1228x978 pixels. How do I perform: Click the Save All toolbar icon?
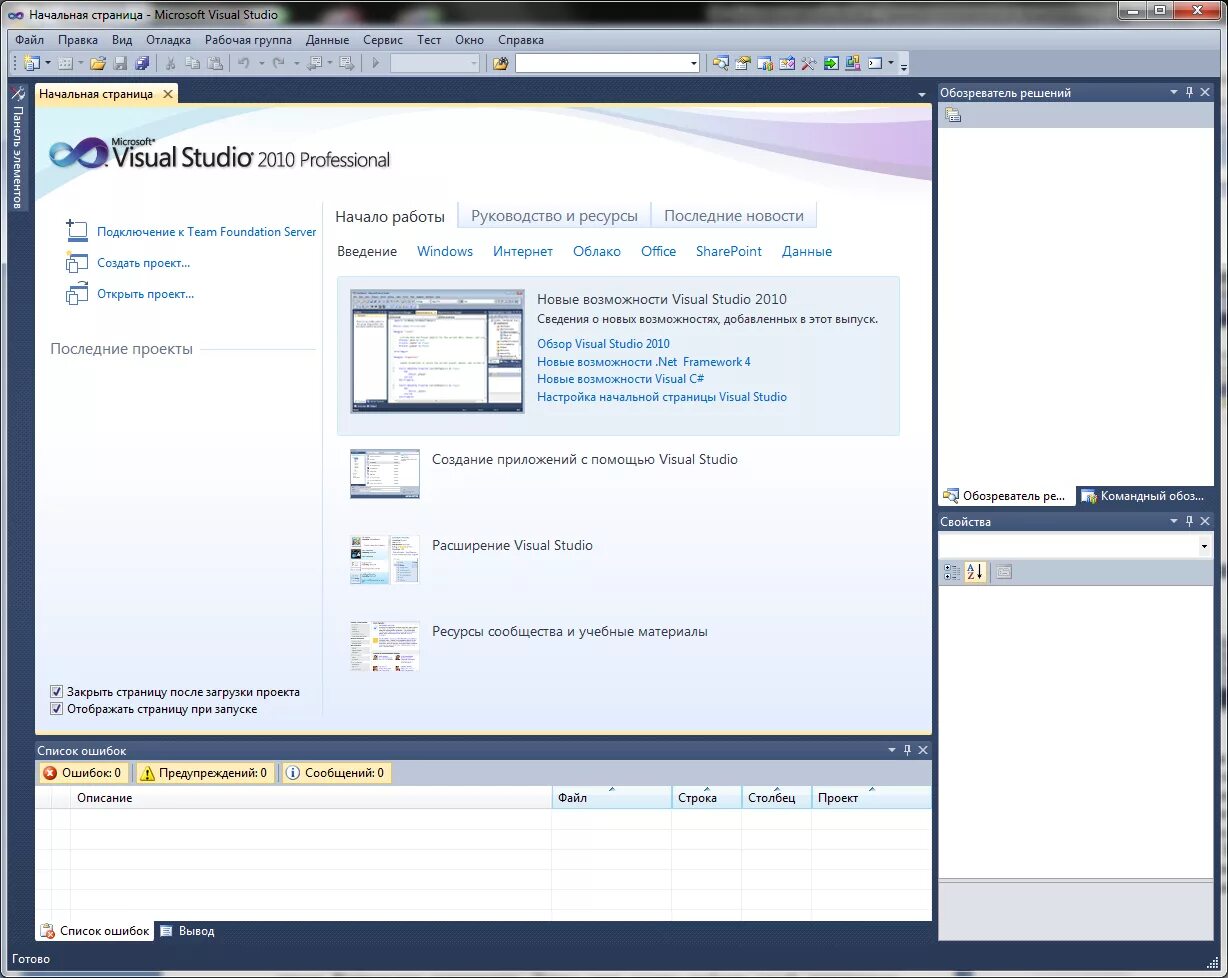[142, 63]
